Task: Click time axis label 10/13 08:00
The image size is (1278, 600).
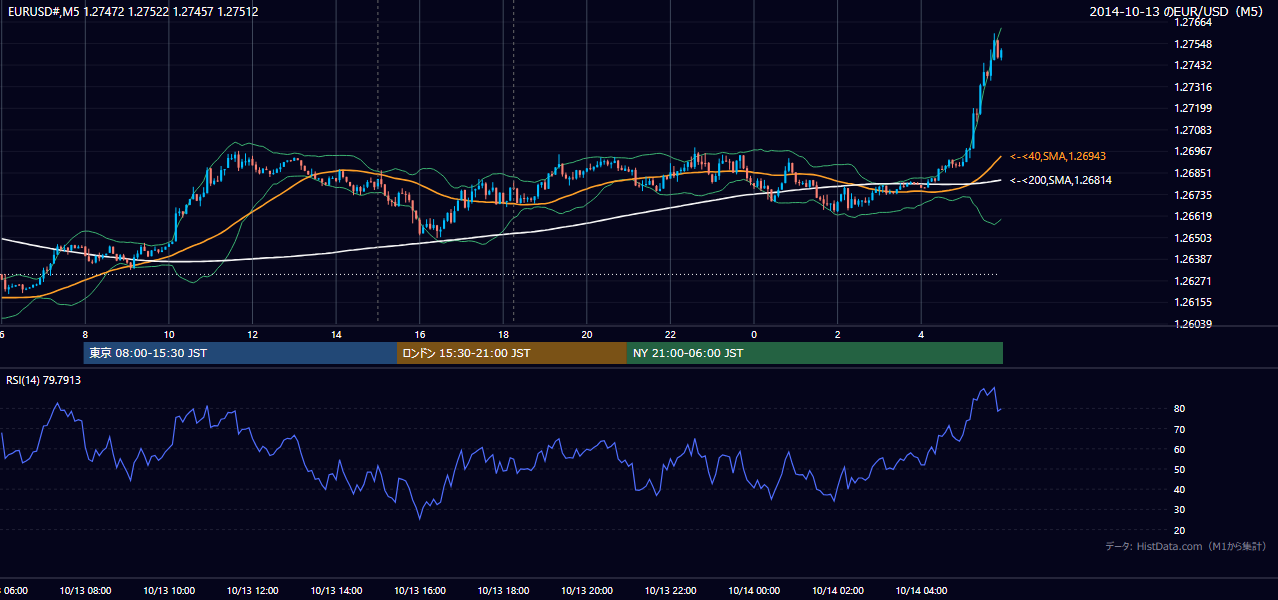Action: coord(85,591)
